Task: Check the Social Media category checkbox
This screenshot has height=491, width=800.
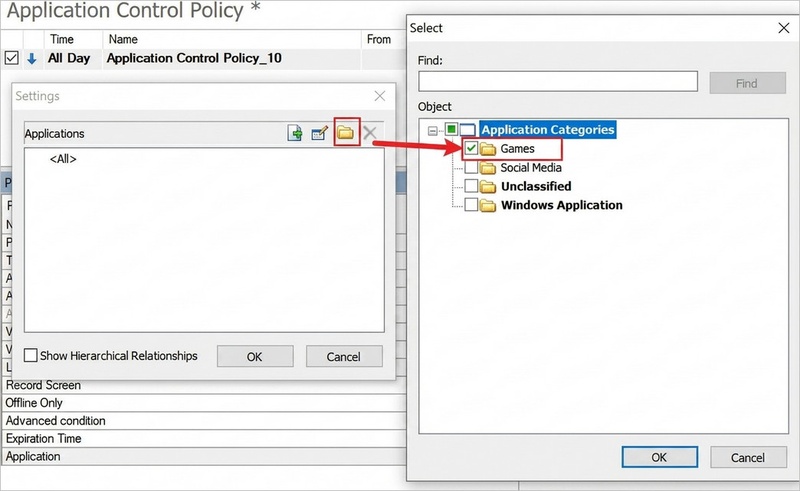Action: point(471,167)
